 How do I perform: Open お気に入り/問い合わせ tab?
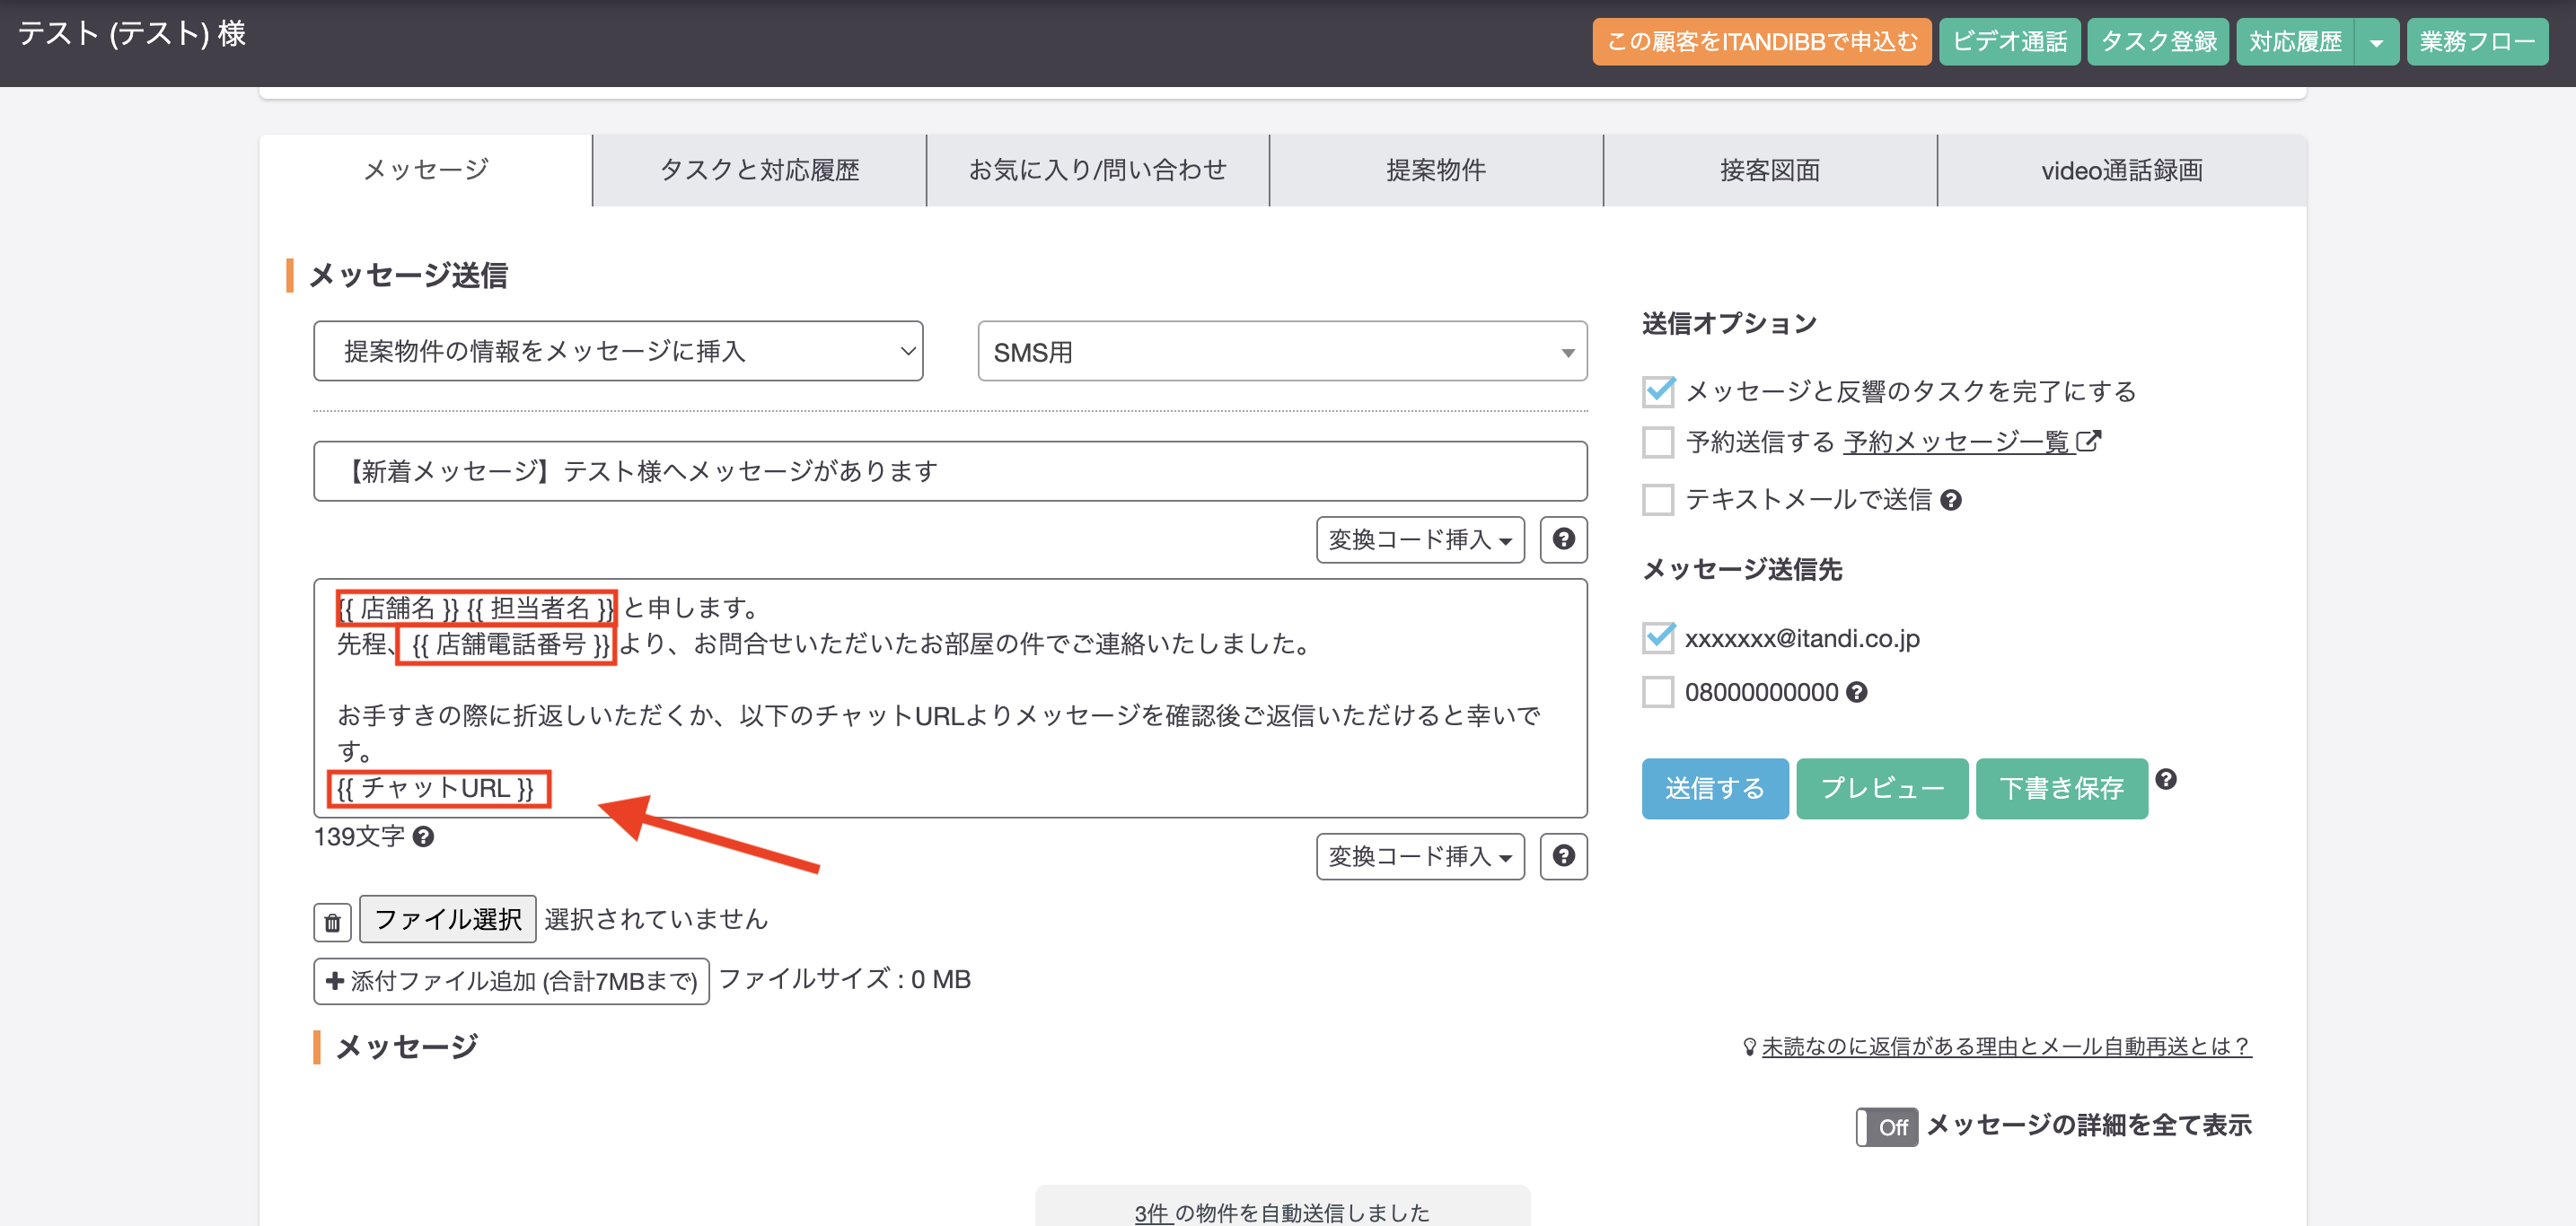point(1097,170)
